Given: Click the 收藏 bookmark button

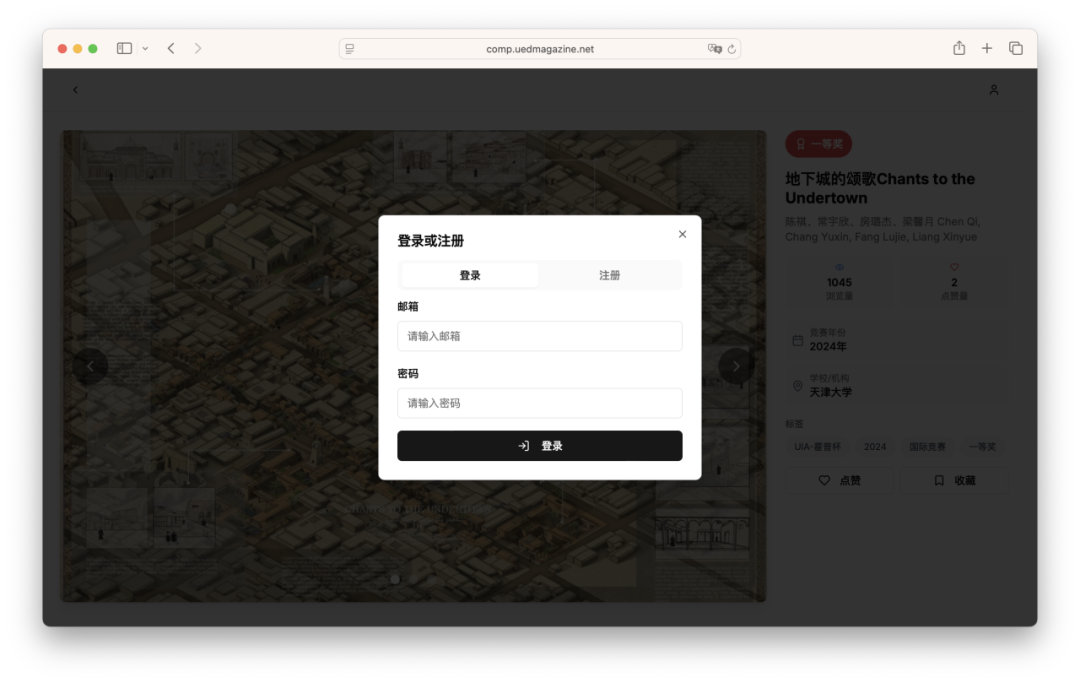Looking at the screenshot, I should point(954,481).
